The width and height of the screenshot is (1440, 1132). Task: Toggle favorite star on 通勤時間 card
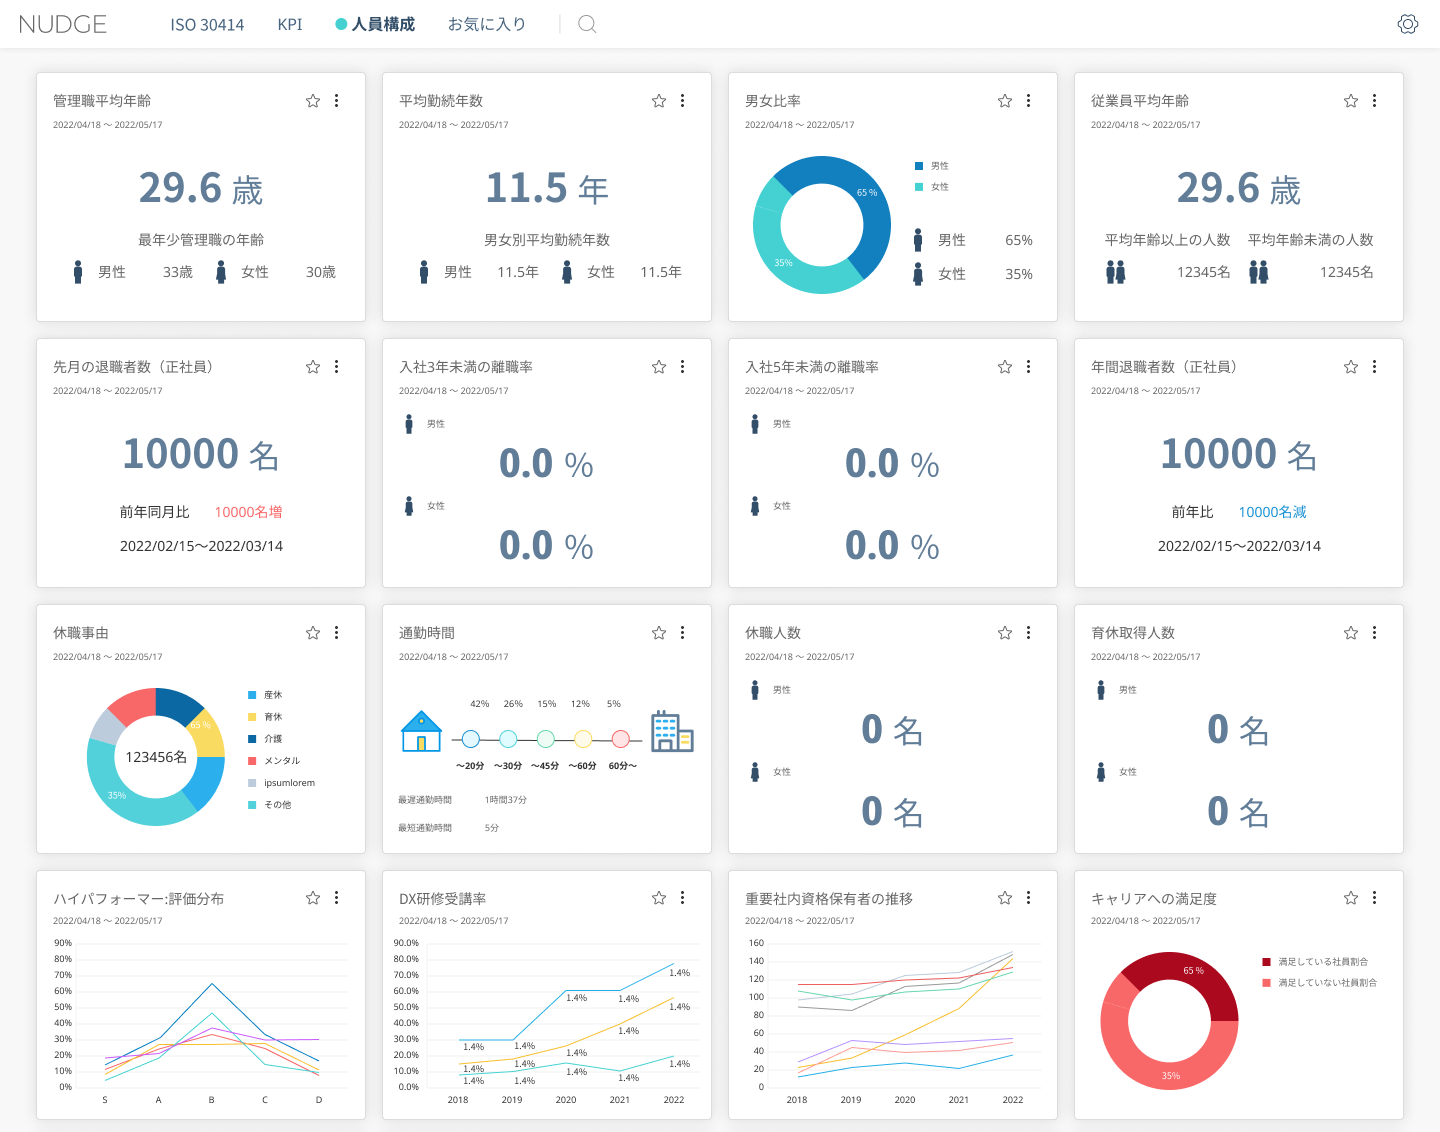(659, 633)
